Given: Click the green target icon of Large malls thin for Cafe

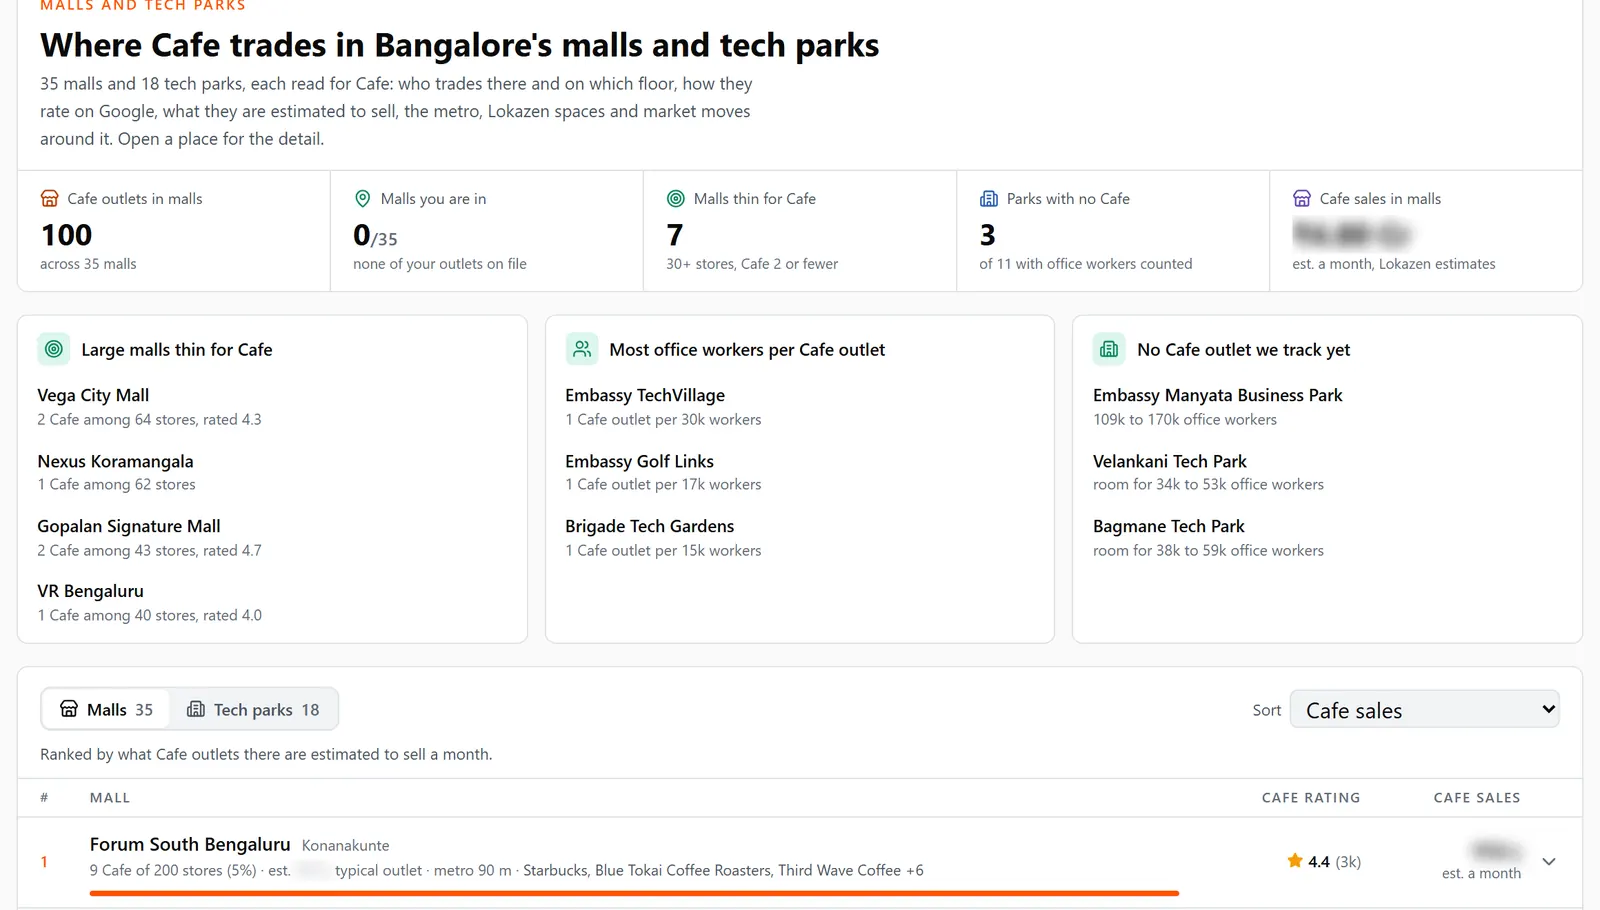Looking at the screenshot, I should pyautogui.click(x=54, y=349).
